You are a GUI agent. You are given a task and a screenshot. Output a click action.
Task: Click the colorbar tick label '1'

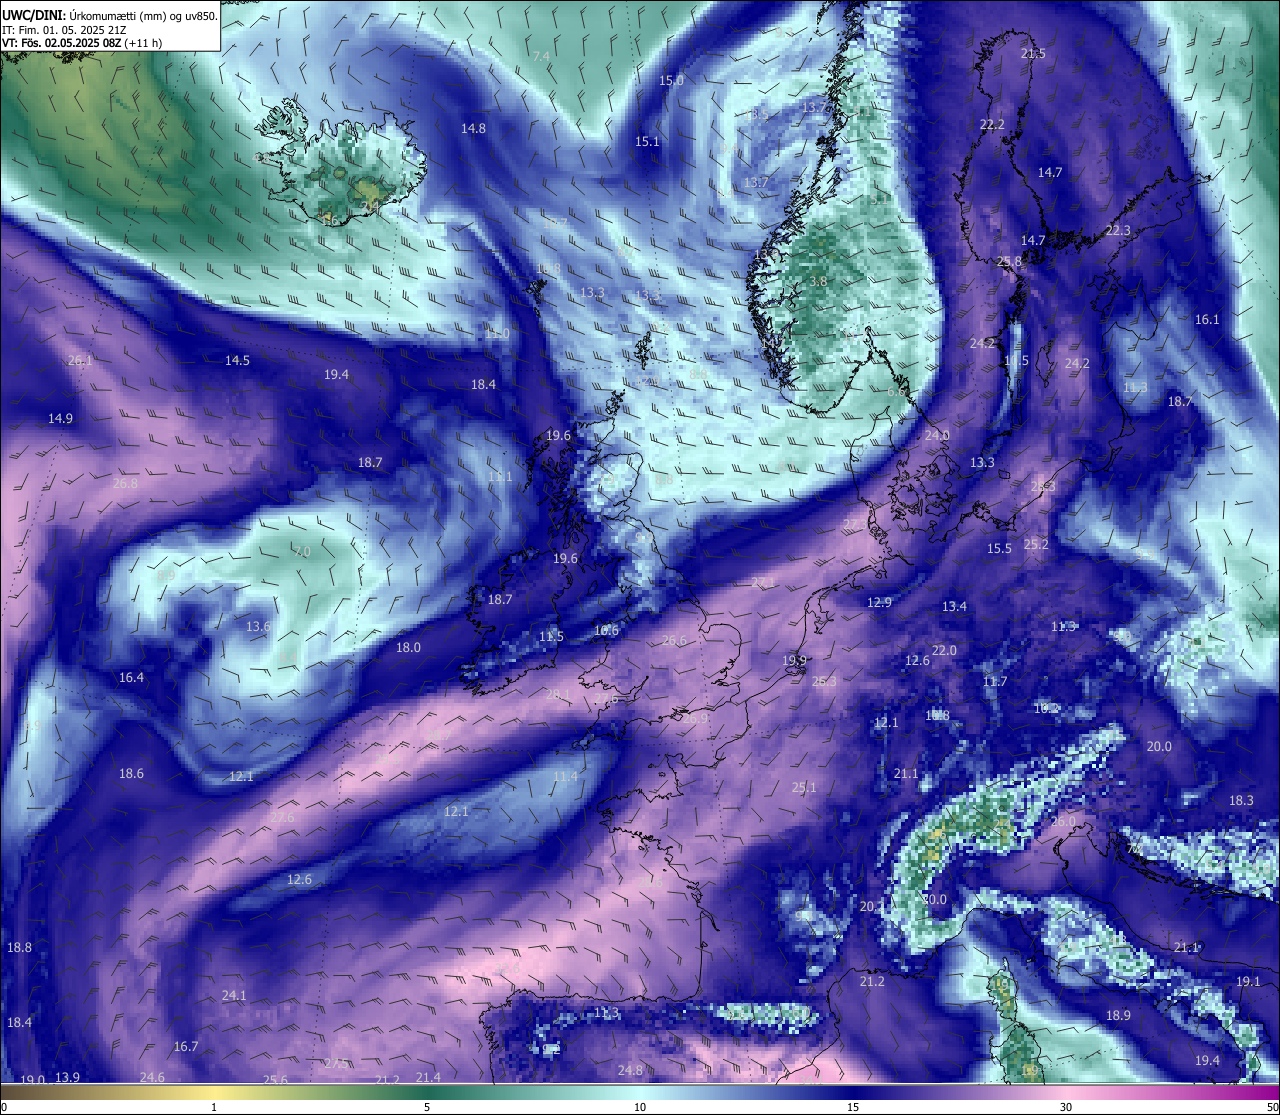point(214,1107)
